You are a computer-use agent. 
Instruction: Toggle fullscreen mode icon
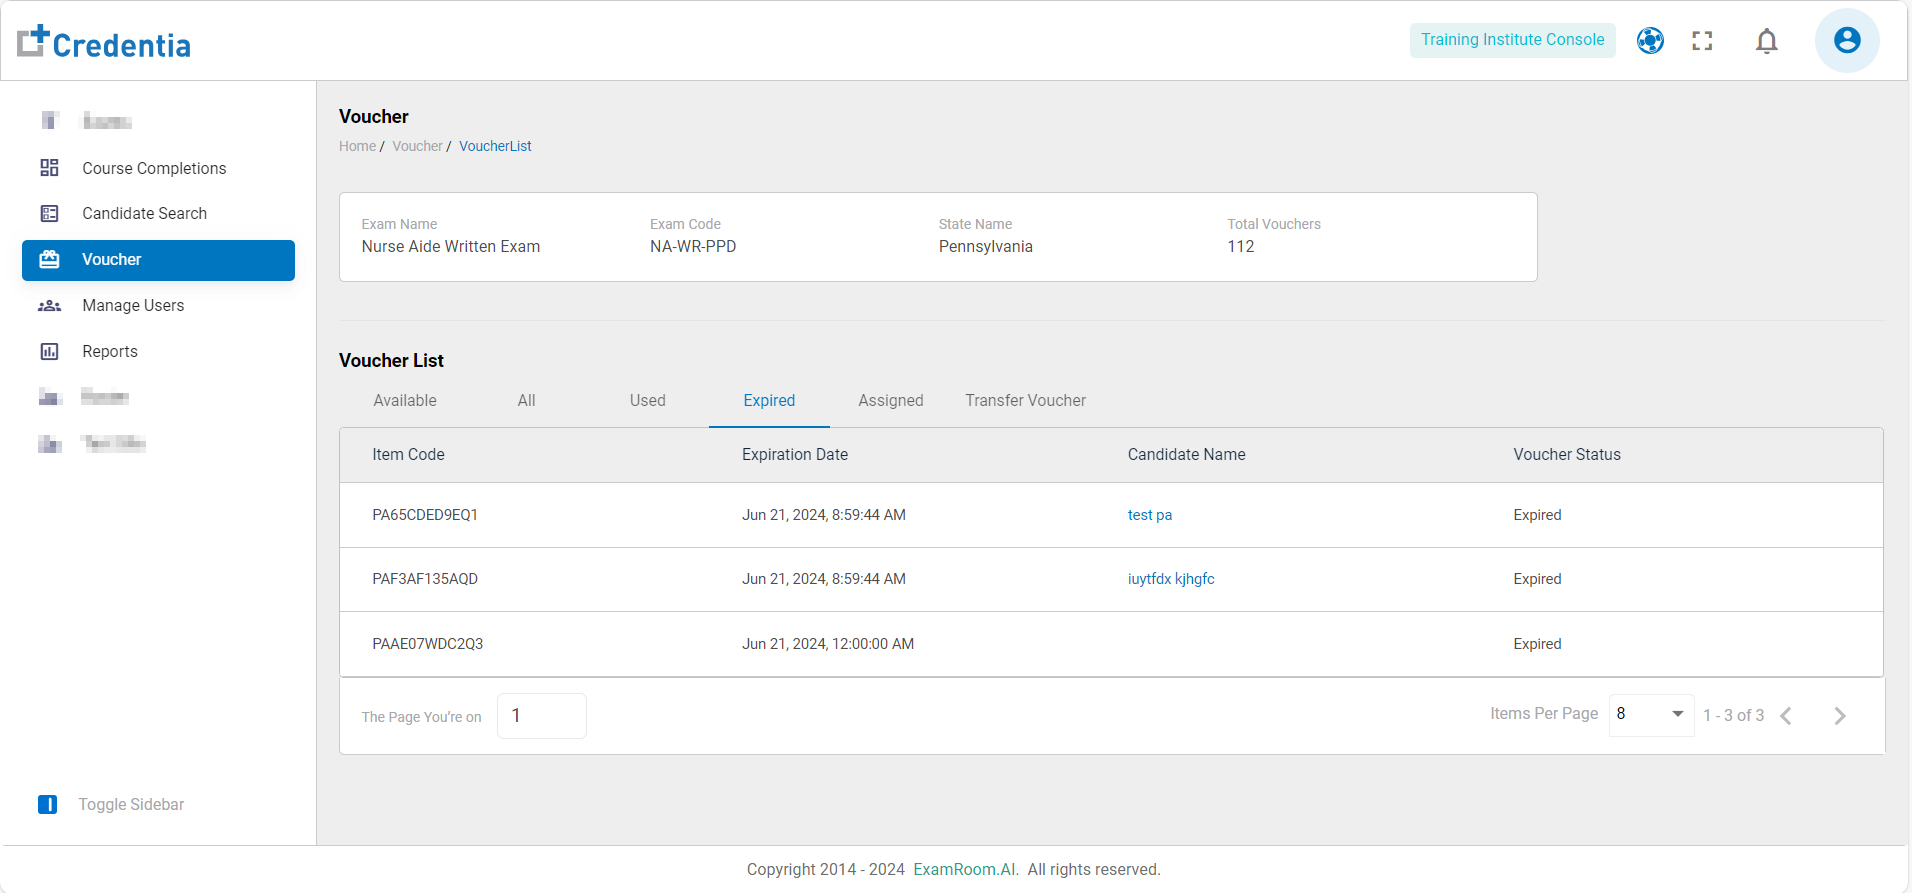click(x=1702, y=40)
